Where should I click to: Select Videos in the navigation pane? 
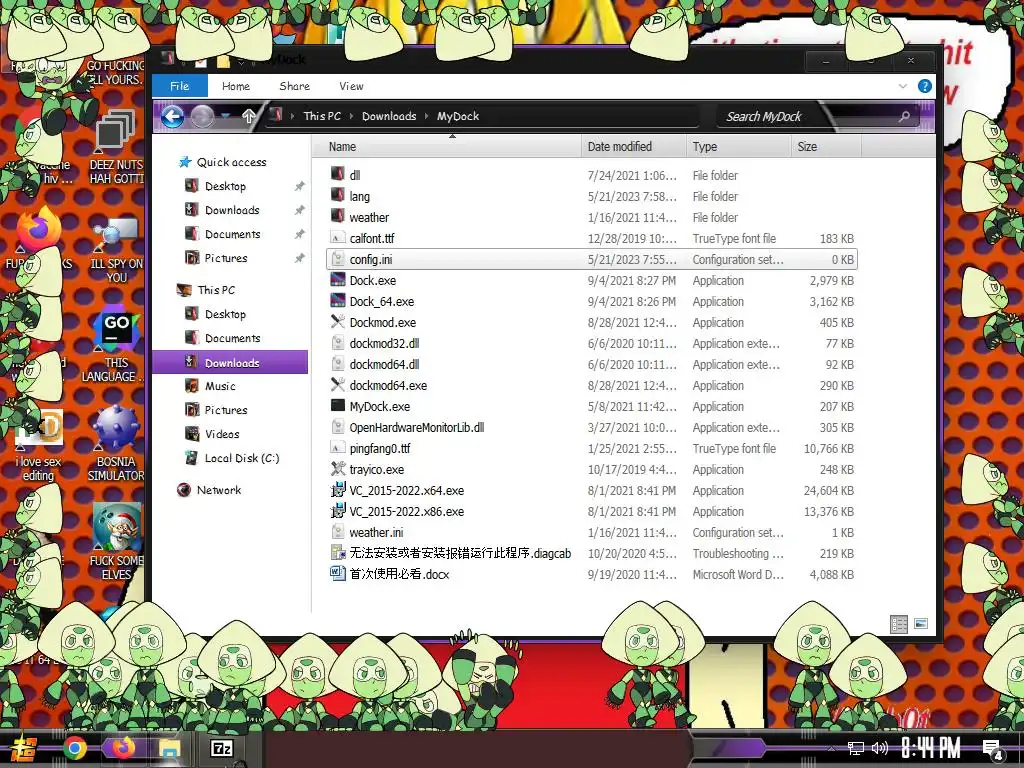222,434
